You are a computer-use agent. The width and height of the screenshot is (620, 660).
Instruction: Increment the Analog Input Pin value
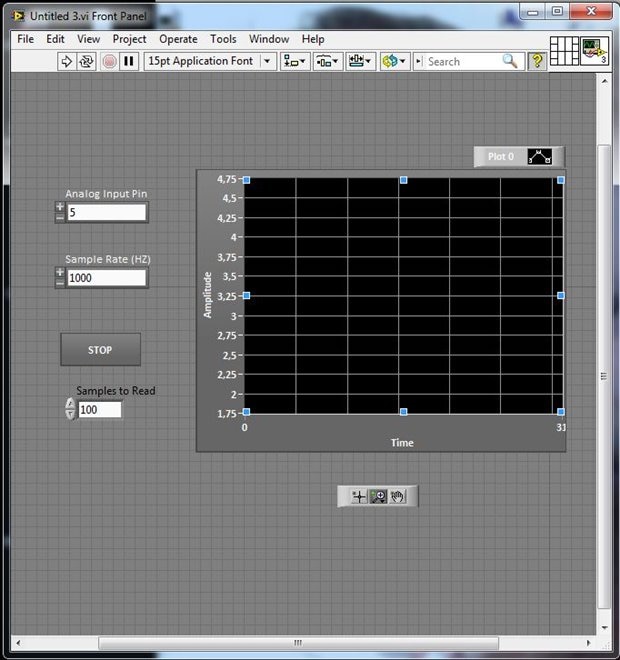pyautogui.click(x=60, y=207)
